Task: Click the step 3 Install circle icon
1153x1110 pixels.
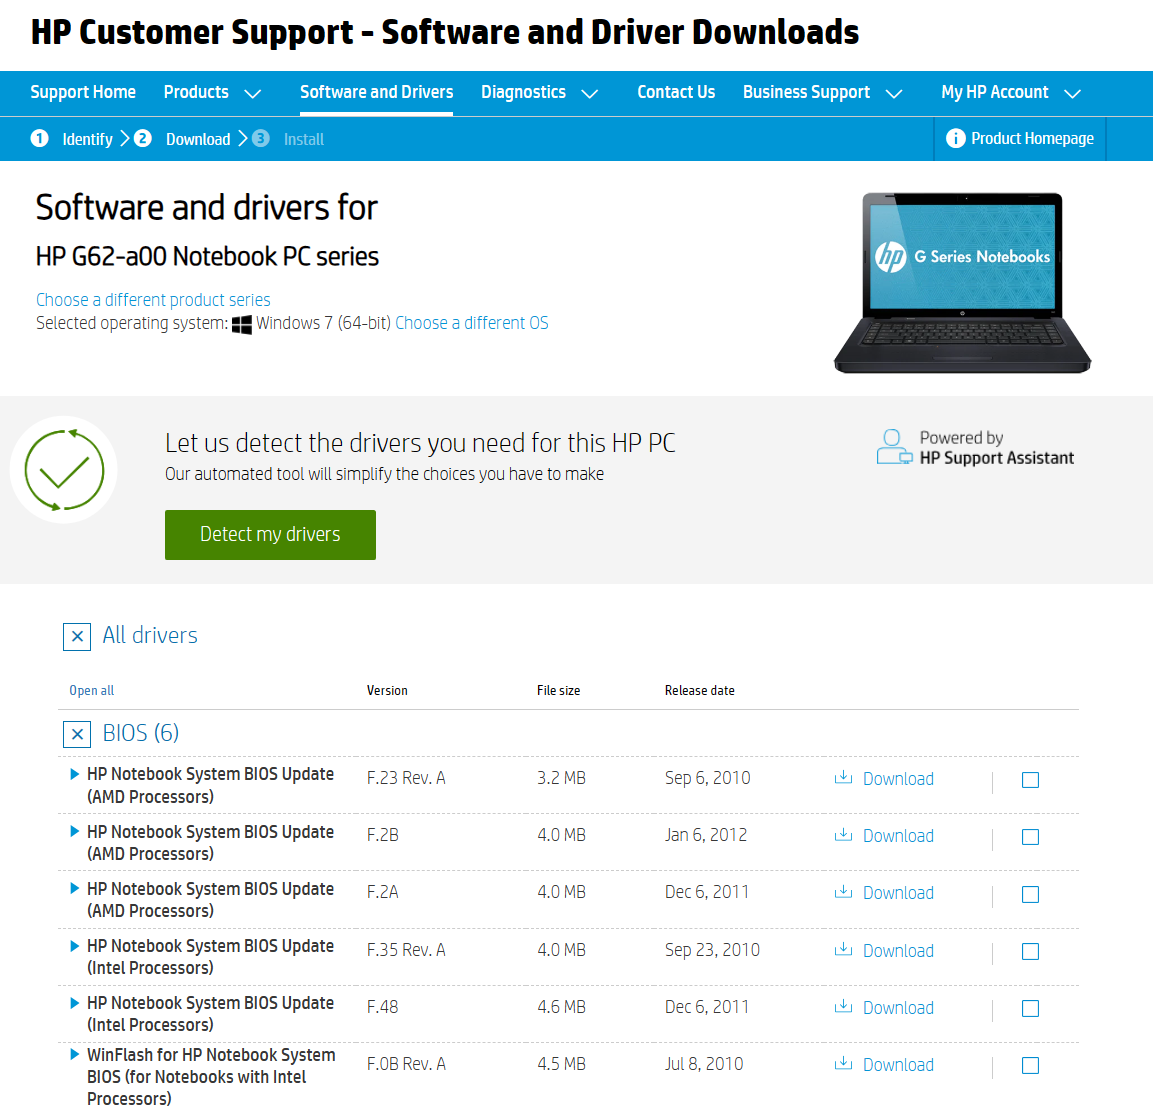Action: 260,138
